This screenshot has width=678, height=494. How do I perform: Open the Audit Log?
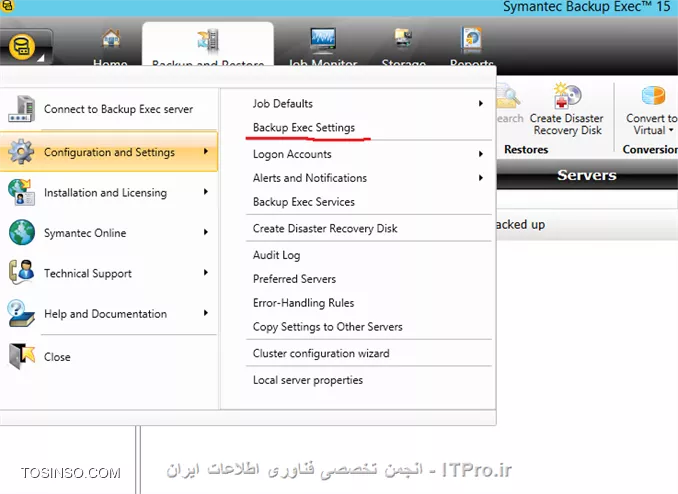tap(276, 255)
